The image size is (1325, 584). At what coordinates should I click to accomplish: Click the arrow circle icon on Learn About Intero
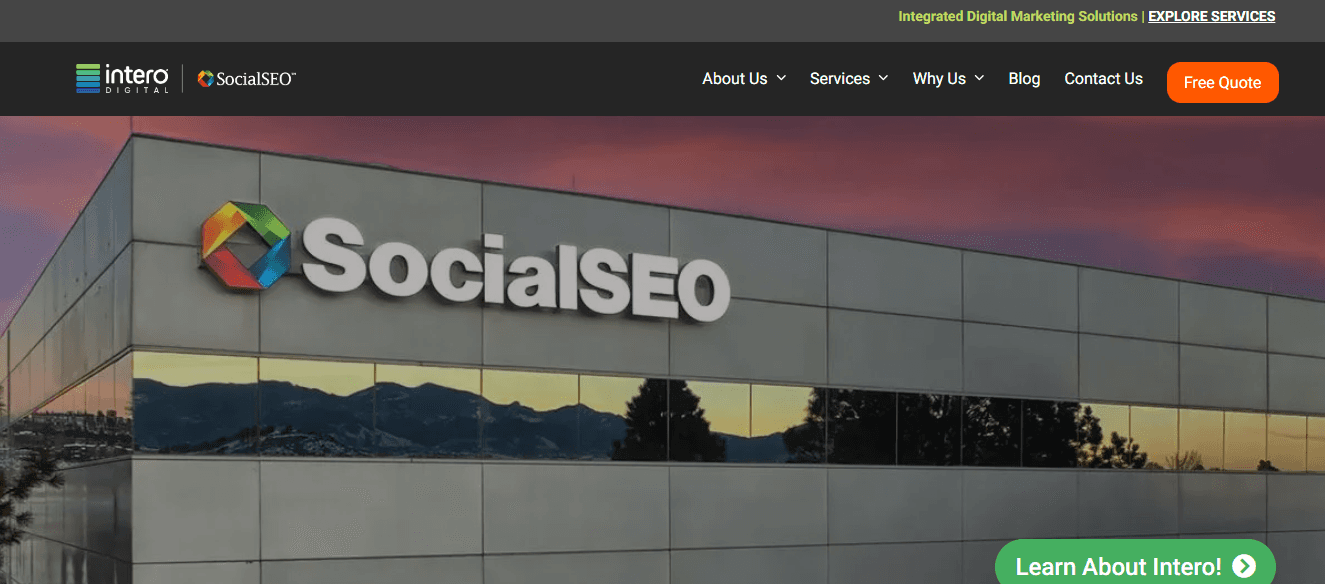(1244, 567)
